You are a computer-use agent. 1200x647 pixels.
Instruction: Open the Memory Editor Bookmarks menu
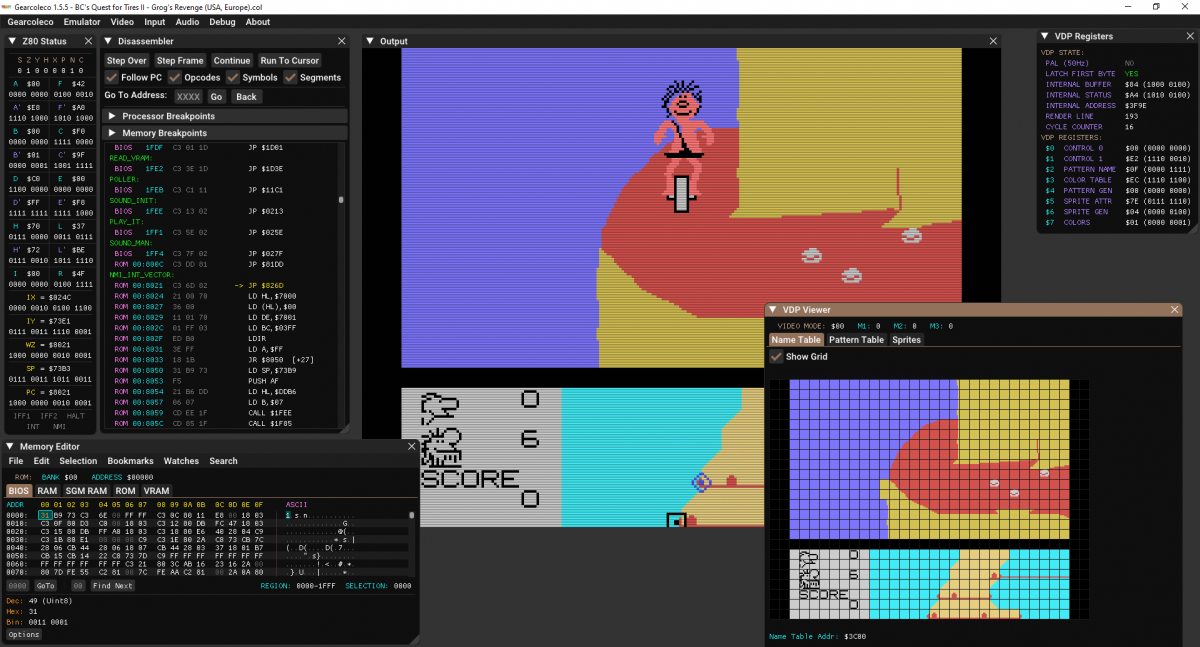point(131,461)
